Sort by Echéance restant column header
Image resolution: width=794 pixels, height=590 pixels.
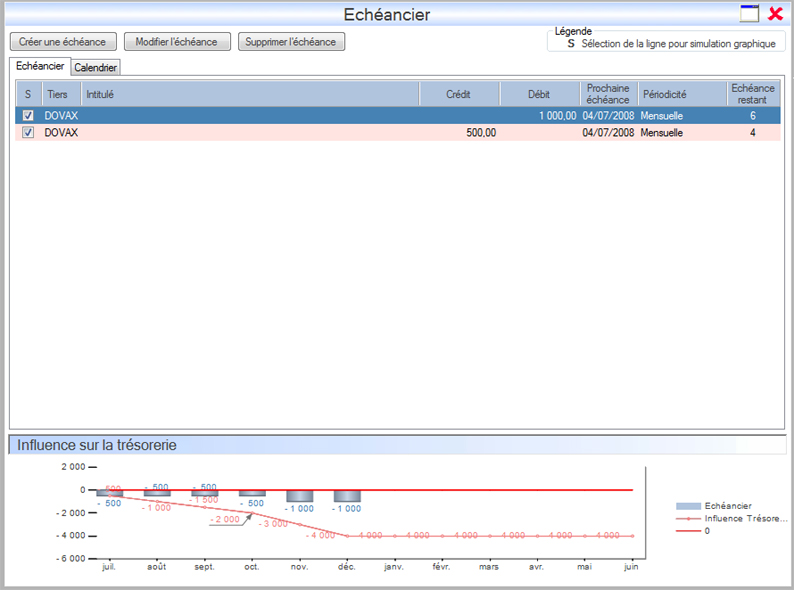[x=753, y=94]
